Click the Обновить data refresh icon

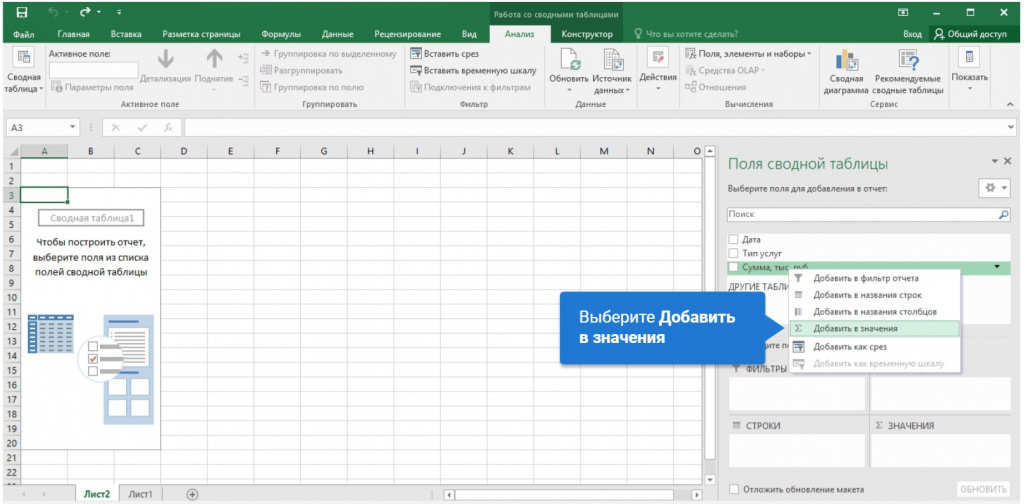click(x=568, y=61)
